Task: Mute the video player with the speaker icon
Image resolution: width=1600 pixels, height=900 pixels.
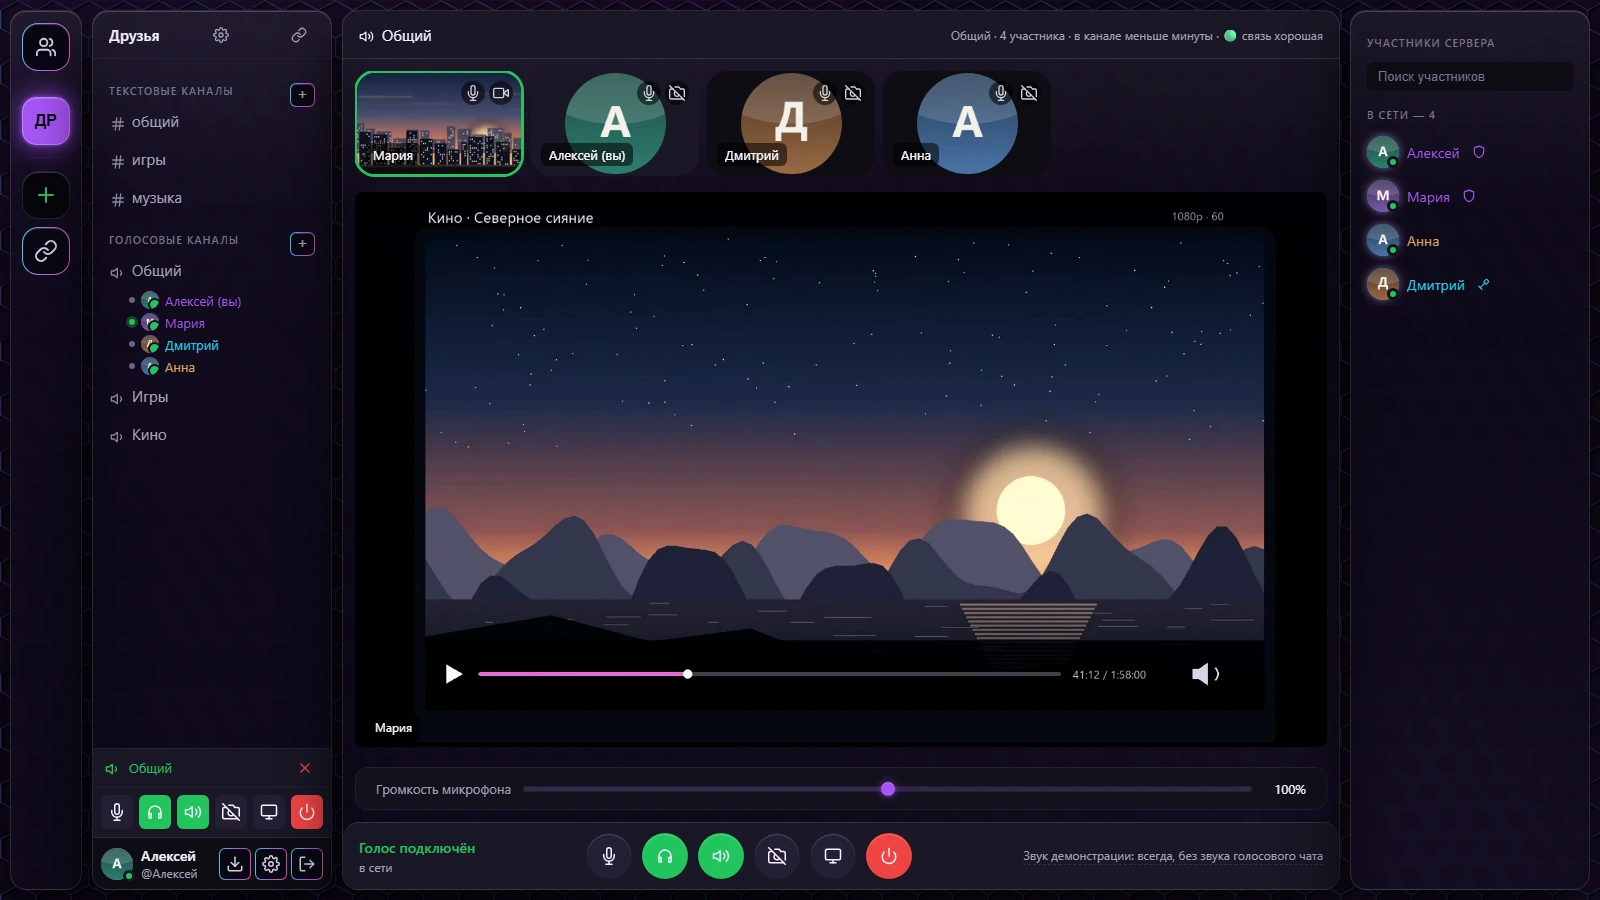Action: coord(1205,674)
